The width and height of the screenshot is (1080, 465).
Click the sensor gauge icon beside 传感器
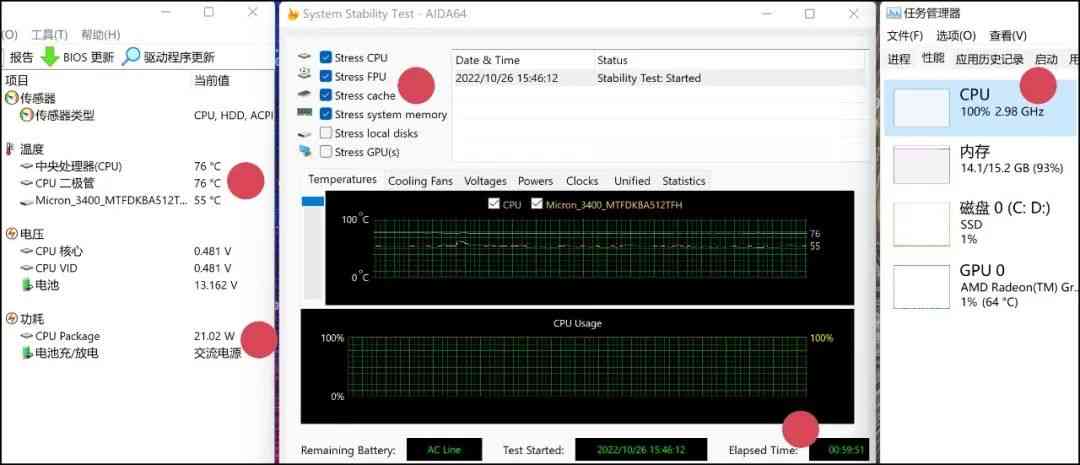pyautogui.click(x=11, y=98)
